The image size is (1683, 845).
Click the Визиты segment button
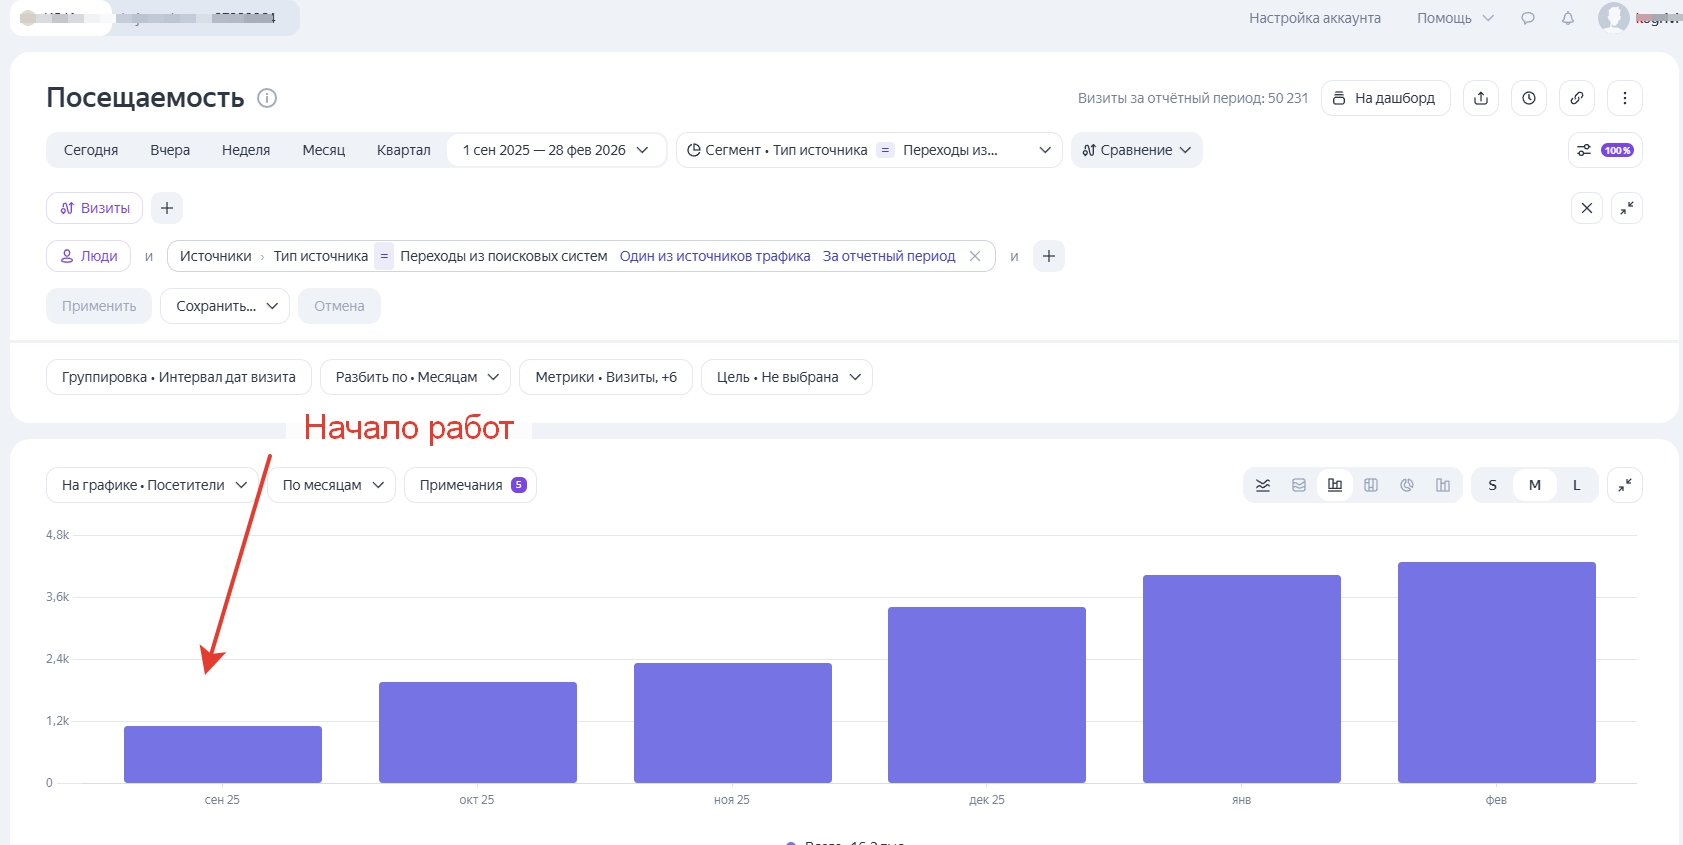pos(95,208)
